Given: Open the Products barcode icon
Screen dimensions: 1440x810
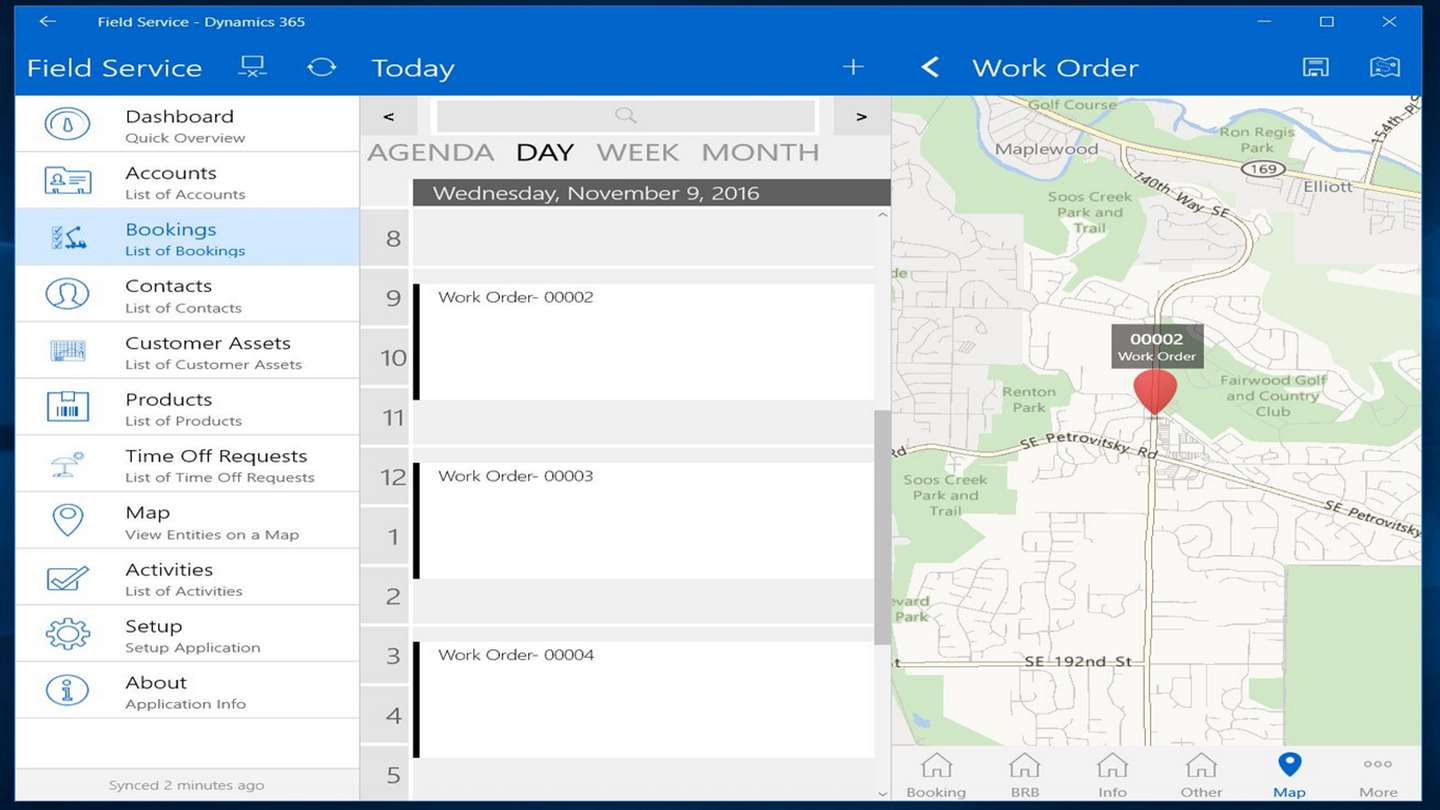Looking at the screenshot, I should coord(68,407).
